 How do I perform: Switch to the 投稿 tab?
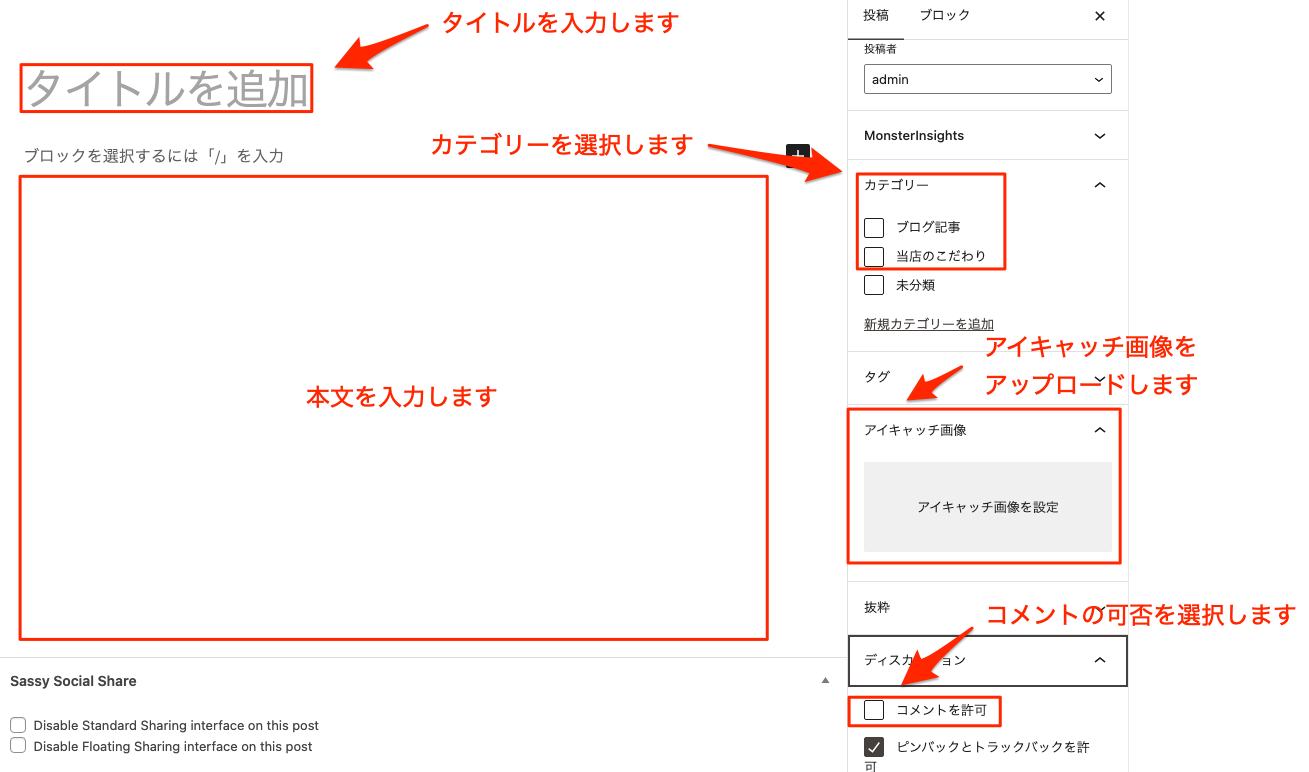click(x=875, y=16)
